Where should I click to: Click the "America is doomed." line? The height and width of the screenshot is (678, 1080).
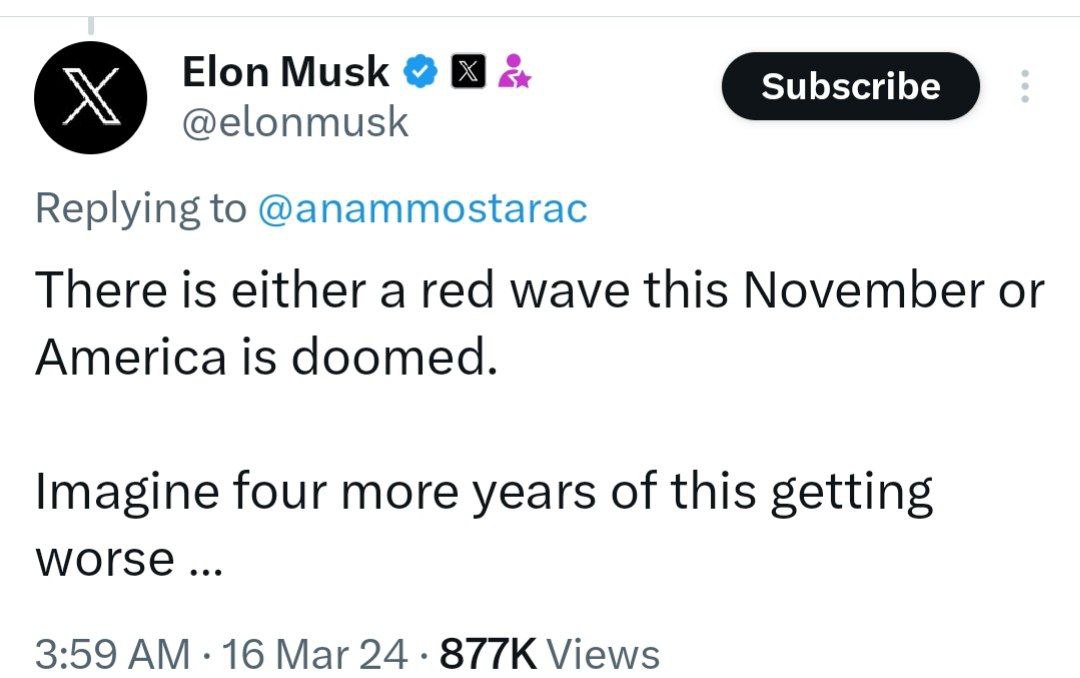pyautogui.click(x=266, y=356)
